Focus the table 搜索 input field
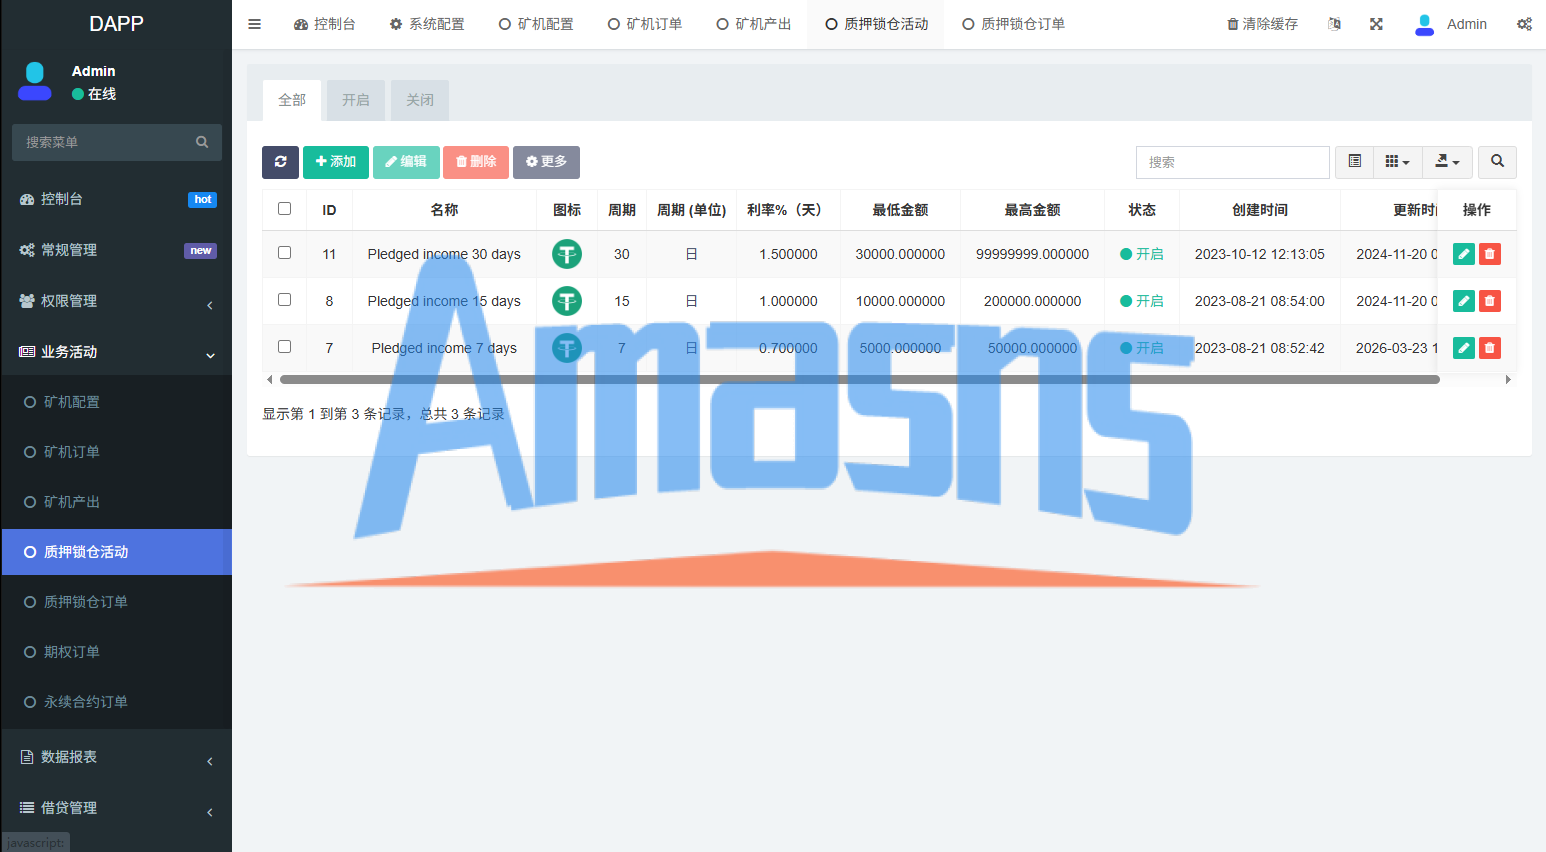This screenshot has width=1546, height=852. click(x=1232, y=162)
